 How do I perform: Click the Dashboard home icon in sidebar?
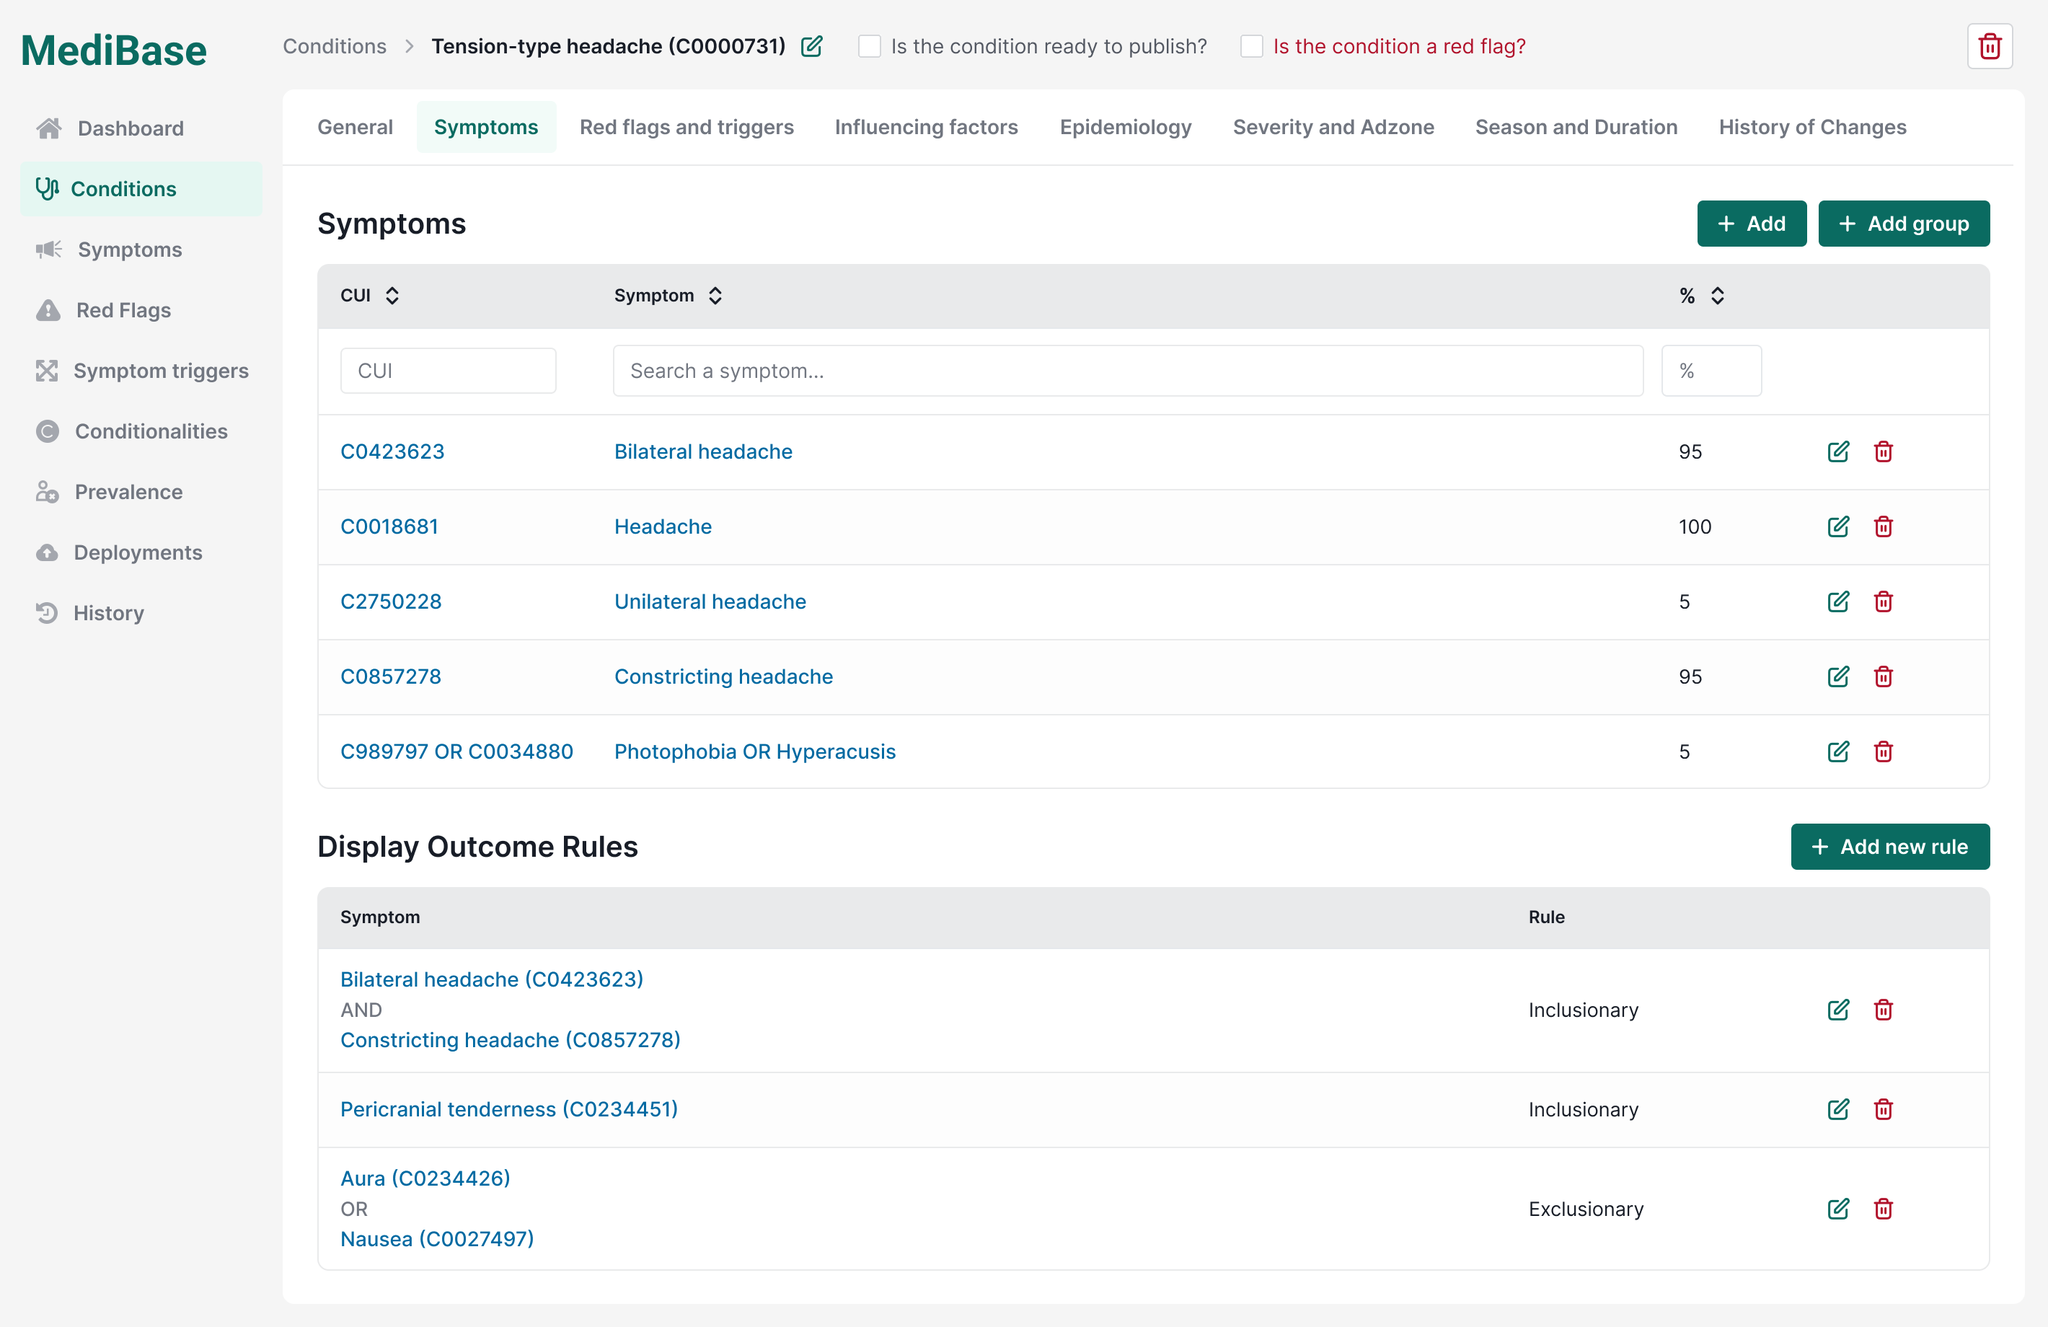click(48, 128)
